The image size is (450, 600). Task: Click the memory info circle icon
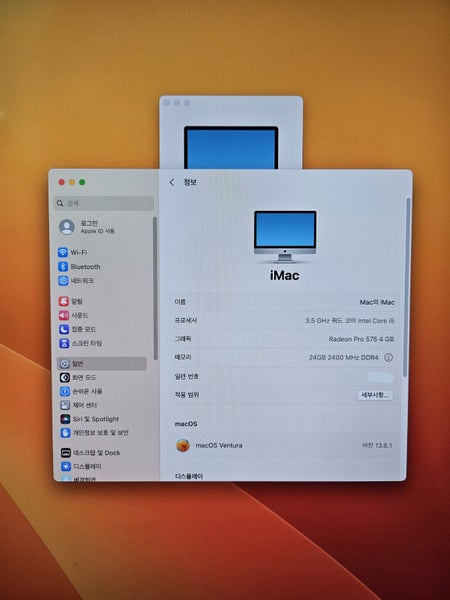[x=388, y=357]
